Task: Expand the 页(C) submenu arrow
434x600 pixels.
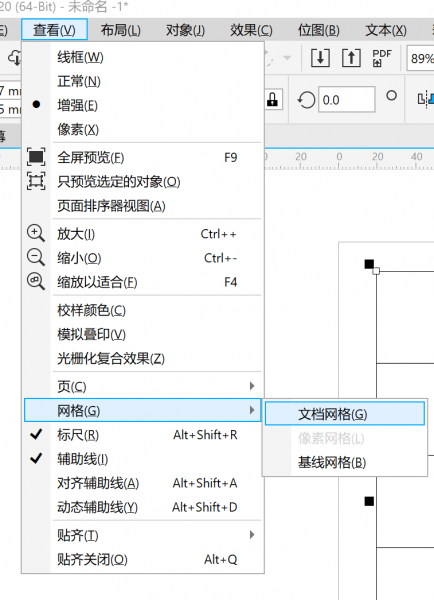Action: coord(252,386)
